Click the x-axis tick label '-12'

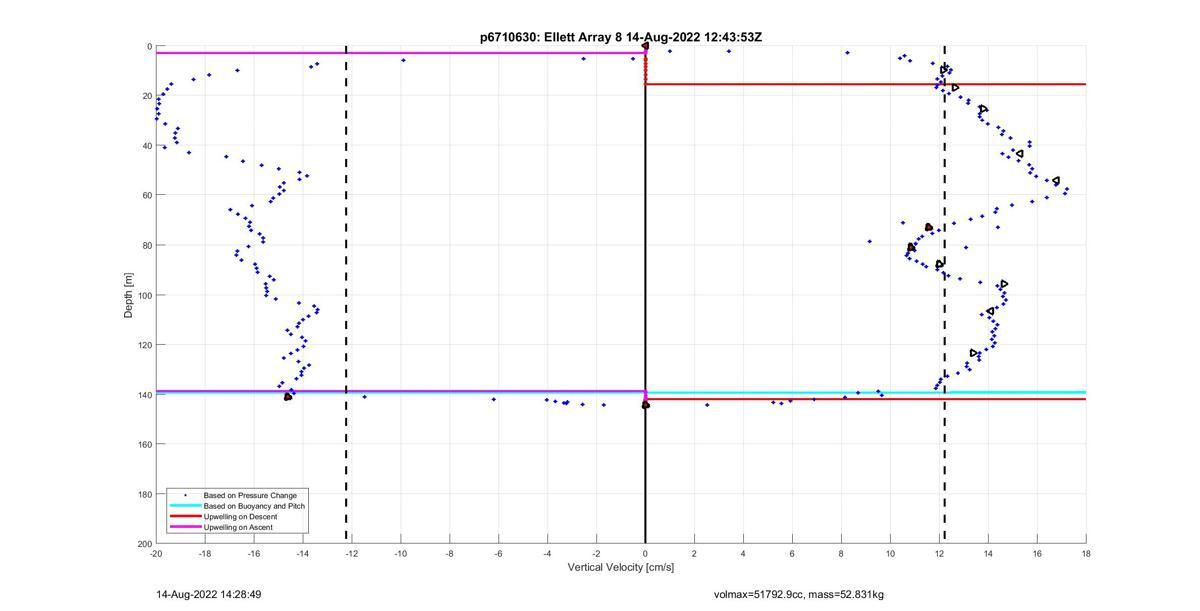coord(352,553)
